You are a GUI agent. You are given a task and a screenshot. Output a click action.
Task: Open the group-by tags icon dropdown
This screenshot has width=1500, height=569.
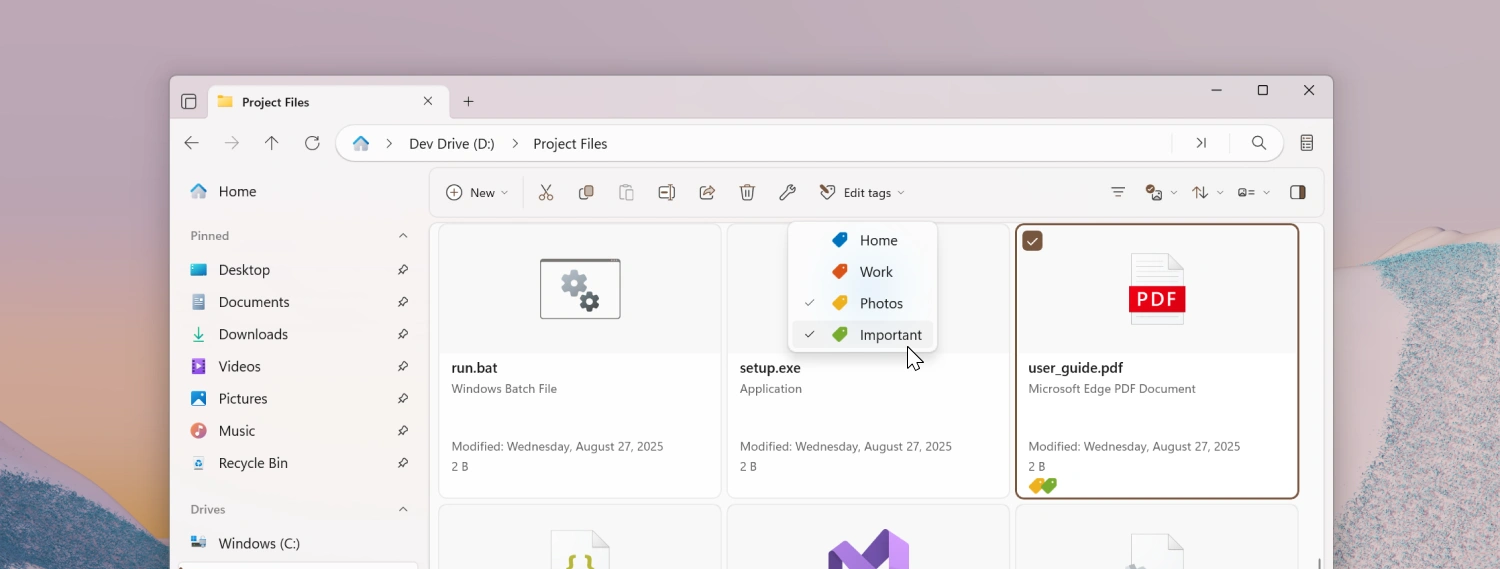click(1161, 193)
